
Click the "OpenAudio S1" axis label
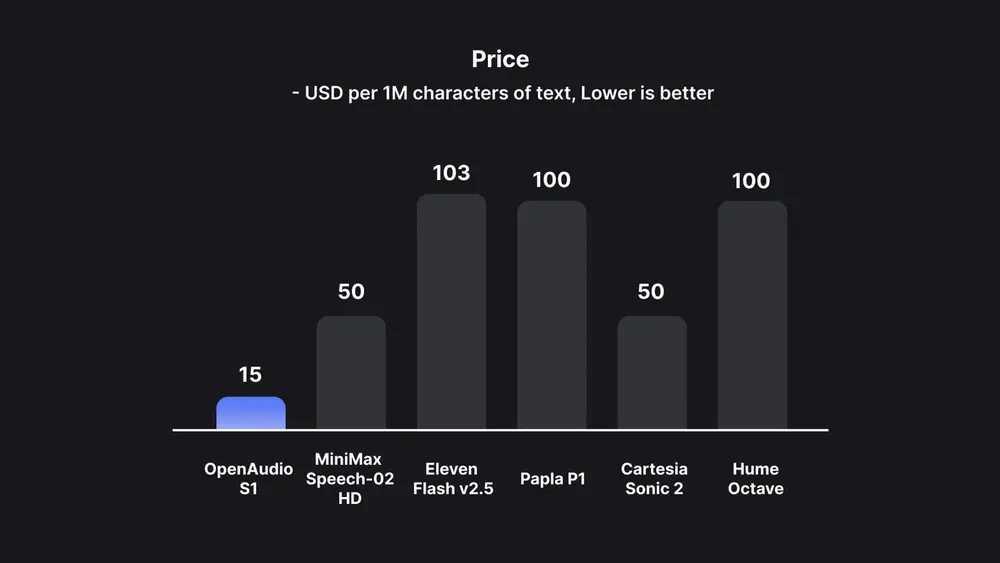(249, 479)
